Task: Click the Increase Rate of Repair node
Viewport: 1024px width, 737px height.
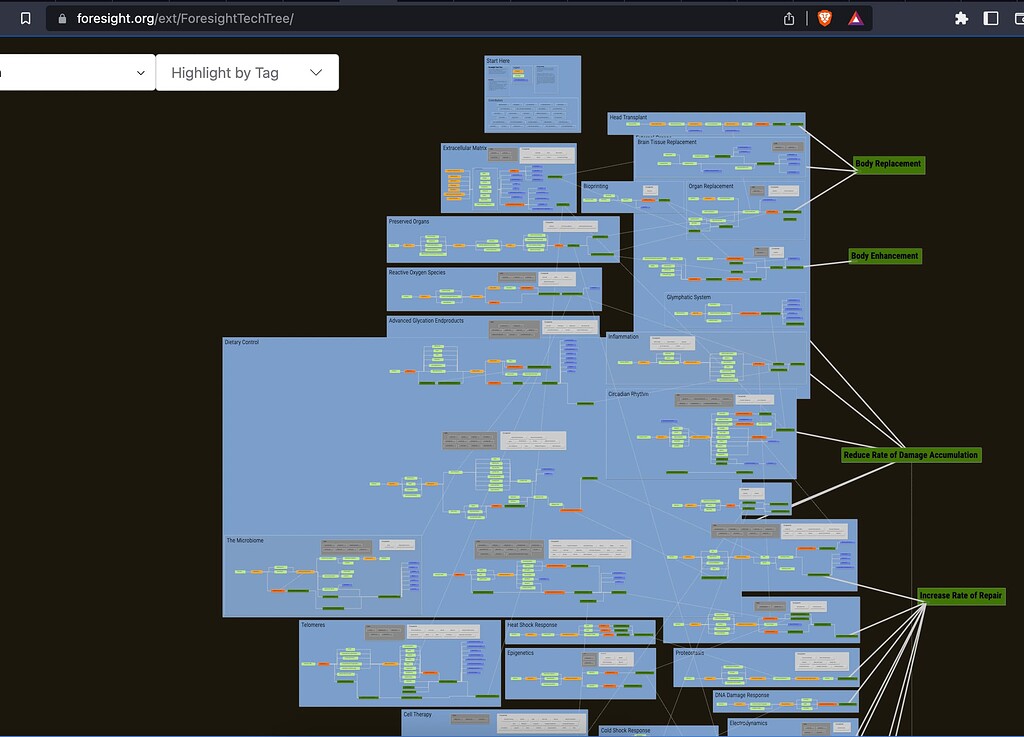Action: coord(961,595)
